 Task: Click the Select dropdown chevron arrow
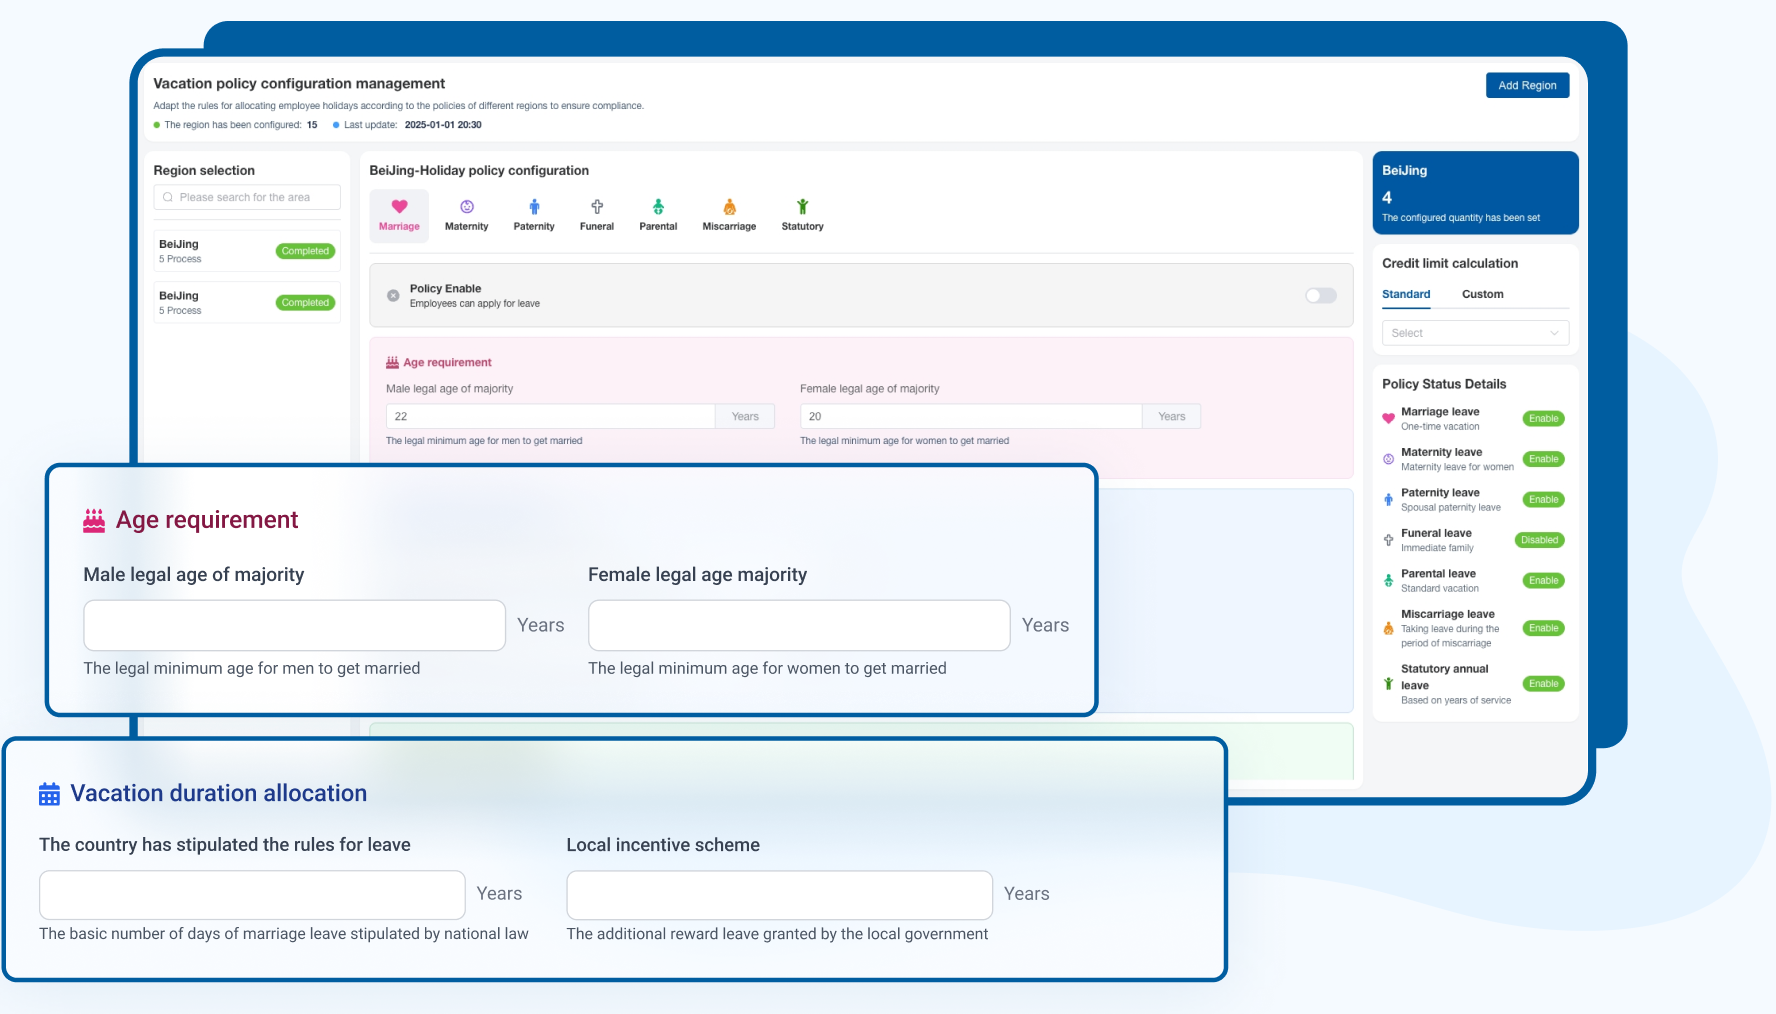pyautogui.click(x=1554, y=333)
